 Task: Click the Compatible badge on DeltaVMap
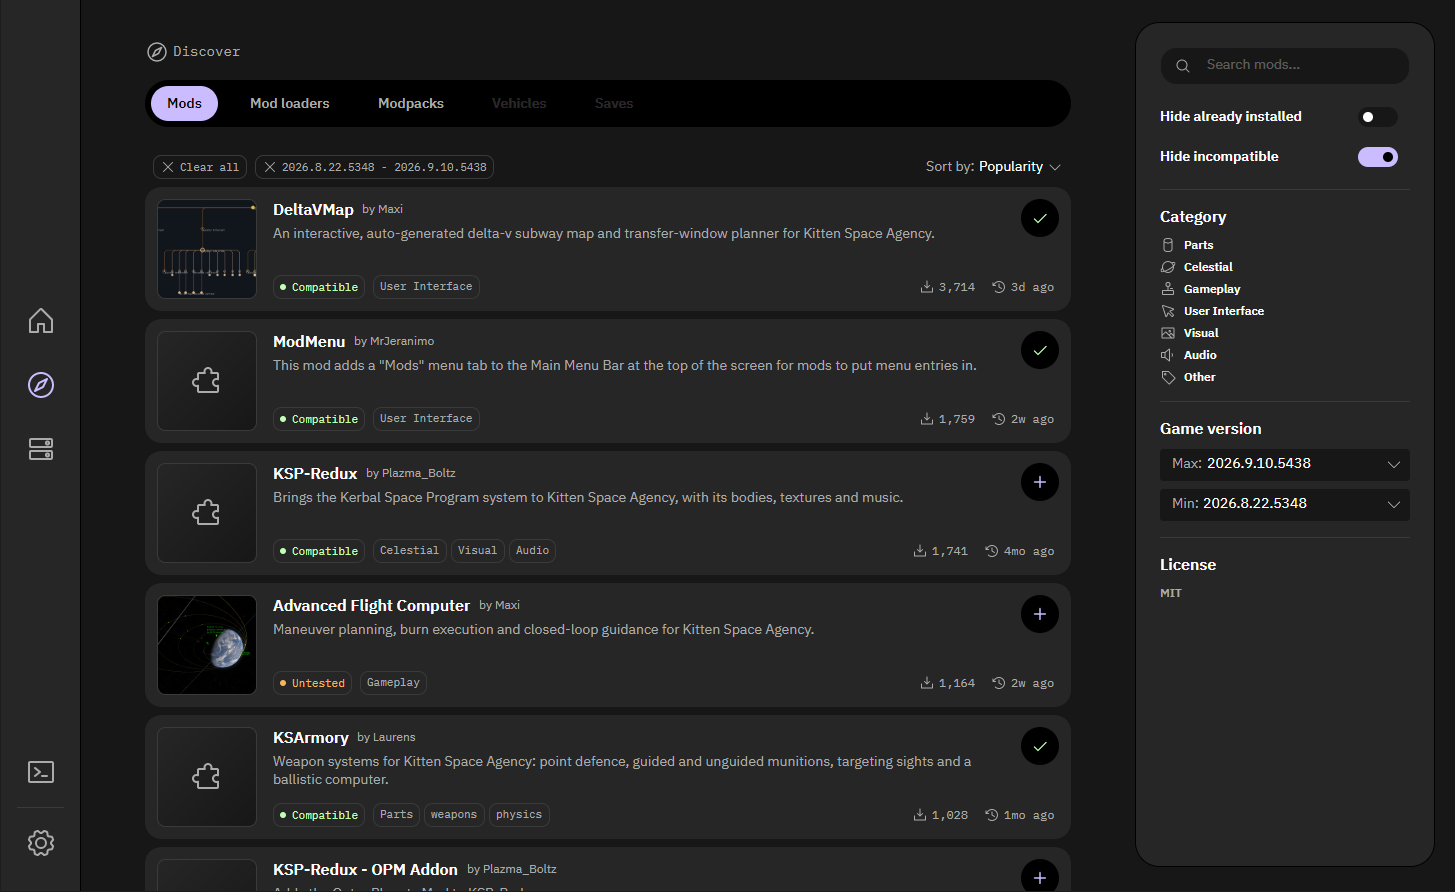(319, 287)
